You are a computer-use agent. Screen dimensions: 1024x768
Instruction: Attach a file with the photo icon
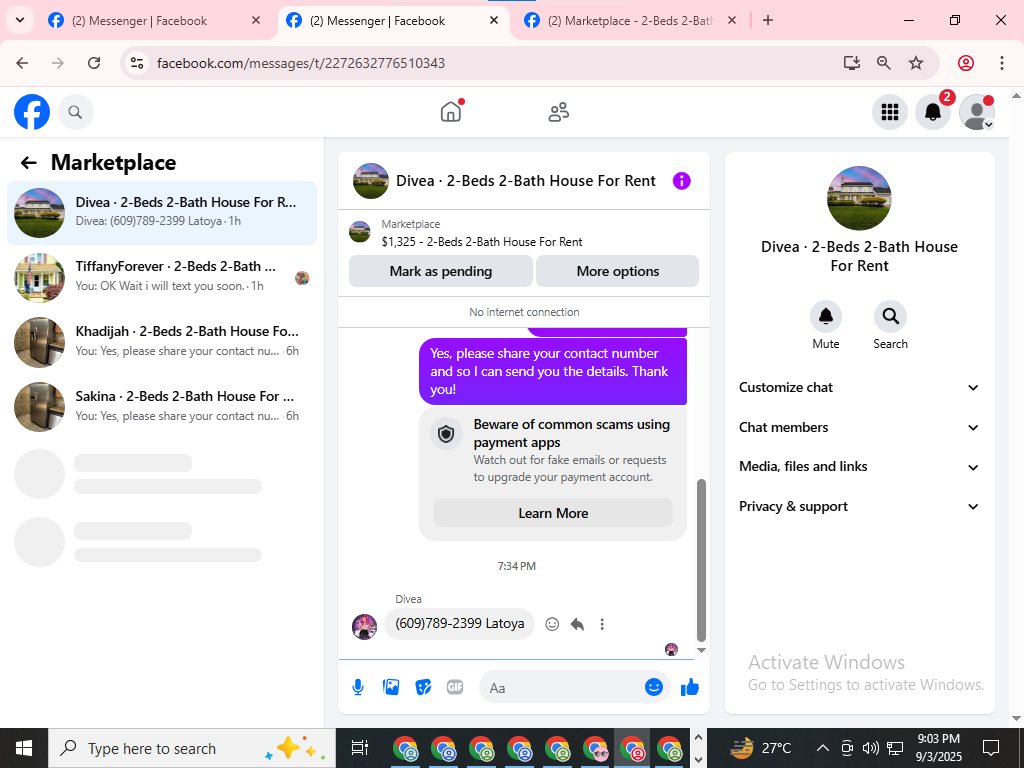(x=391, y=687)
